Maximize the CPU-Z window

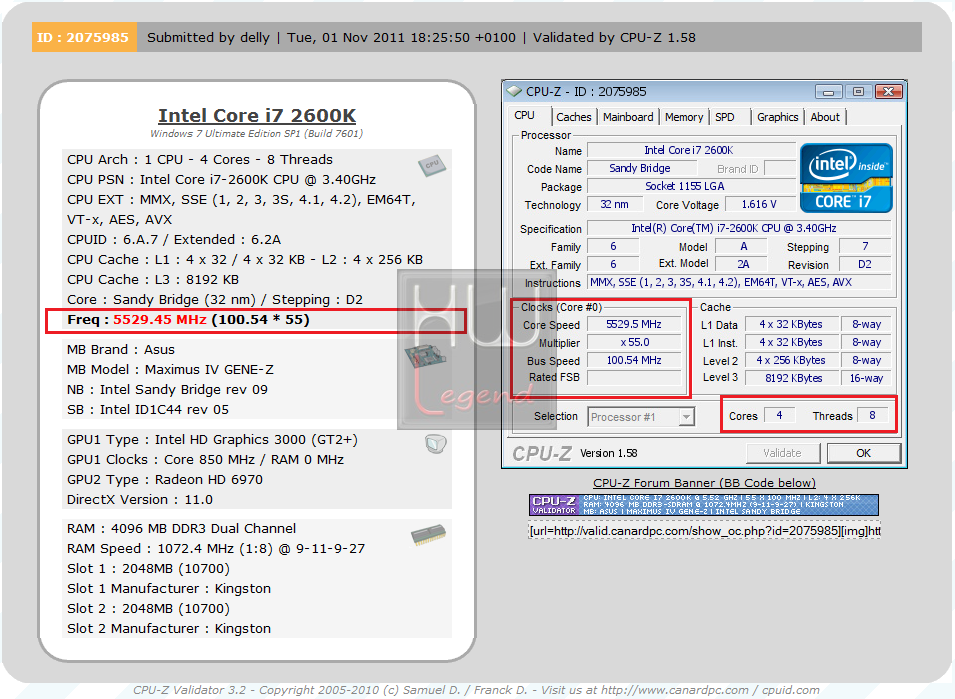[x=858, y=92]
